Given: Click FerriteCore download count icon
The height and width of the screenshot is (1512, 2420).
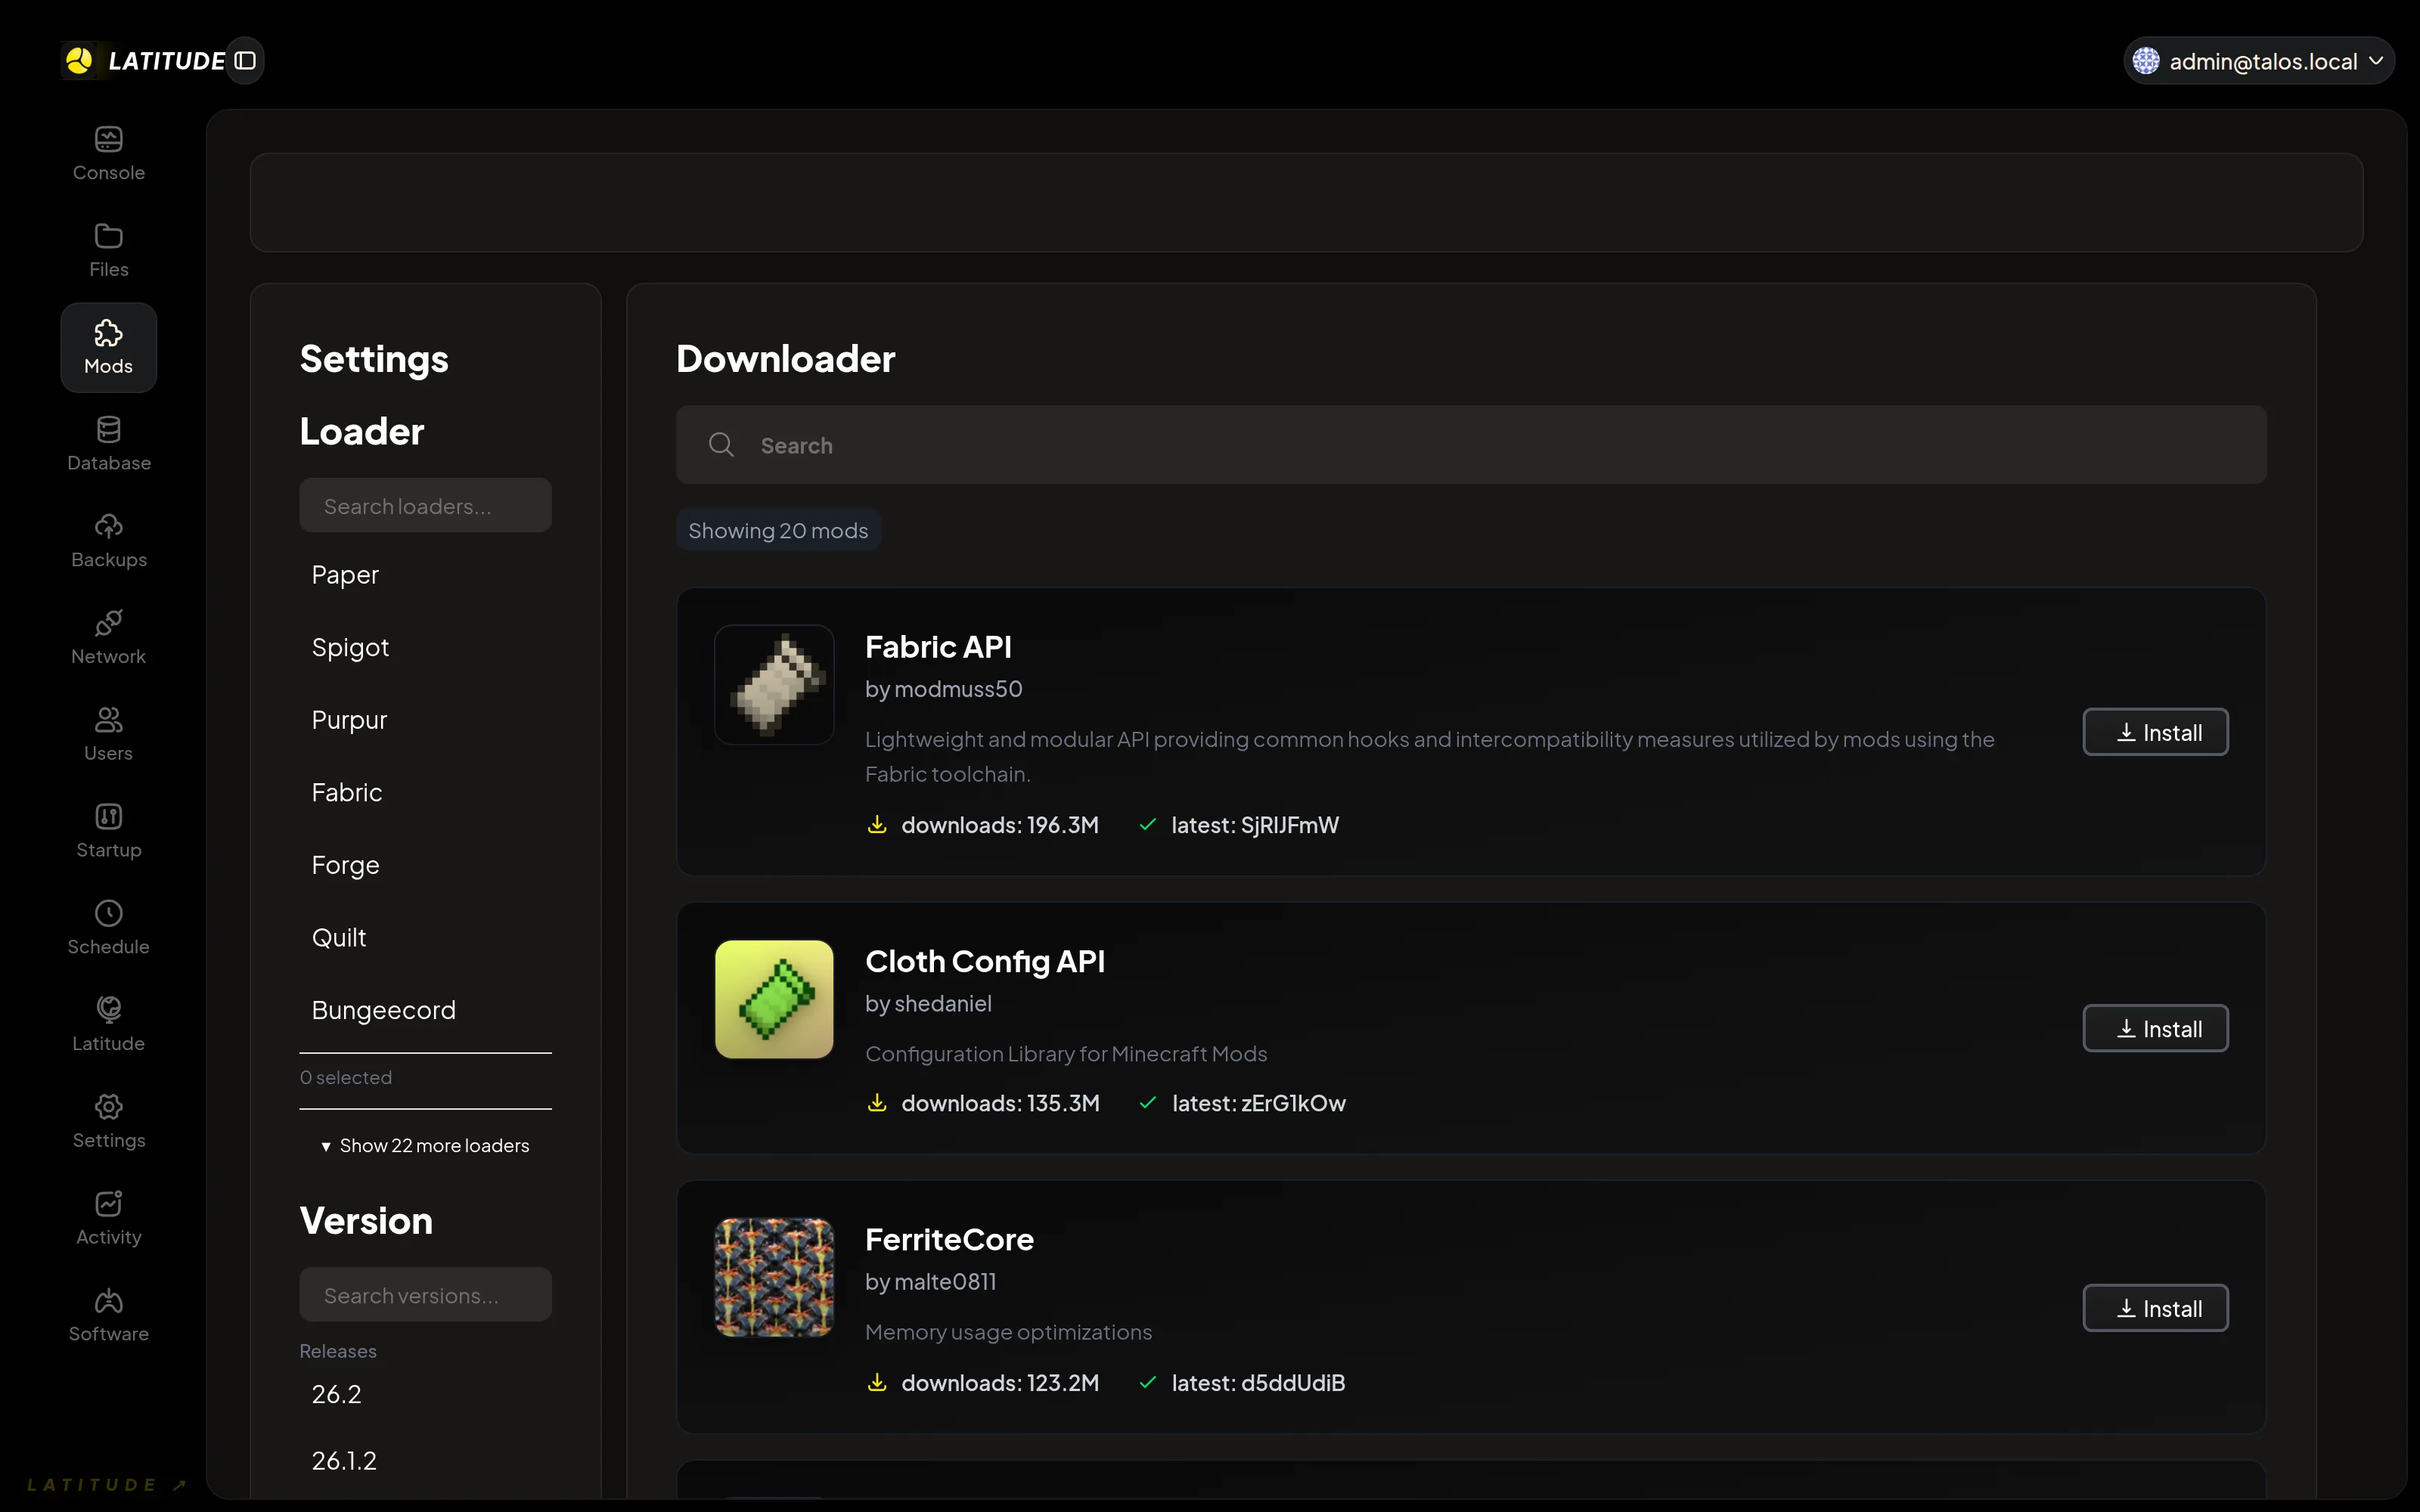Looking at the screenshot, I should coord(877,1383).
